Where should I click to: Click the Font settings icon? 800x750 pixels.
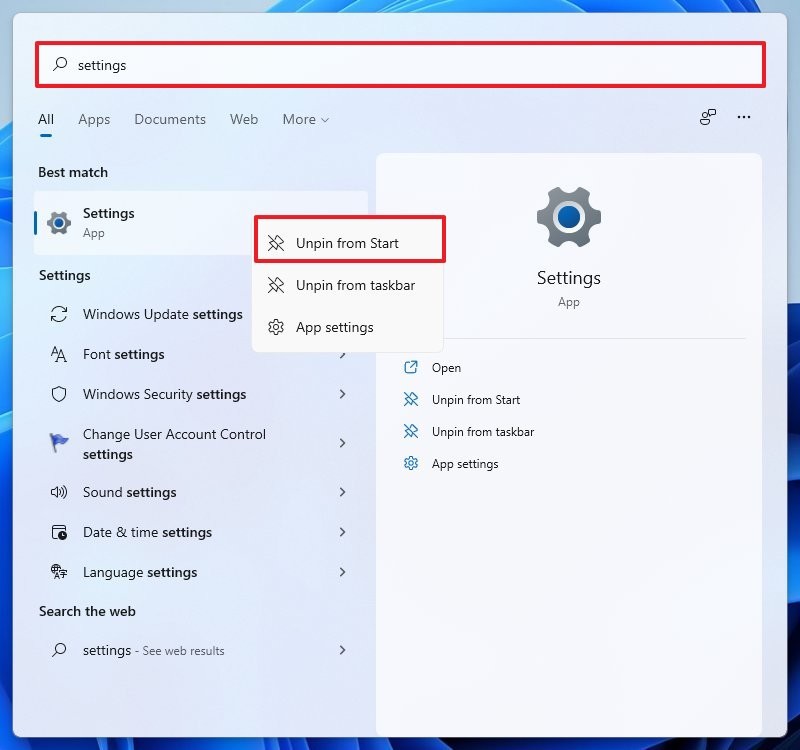tap(59, 354)
